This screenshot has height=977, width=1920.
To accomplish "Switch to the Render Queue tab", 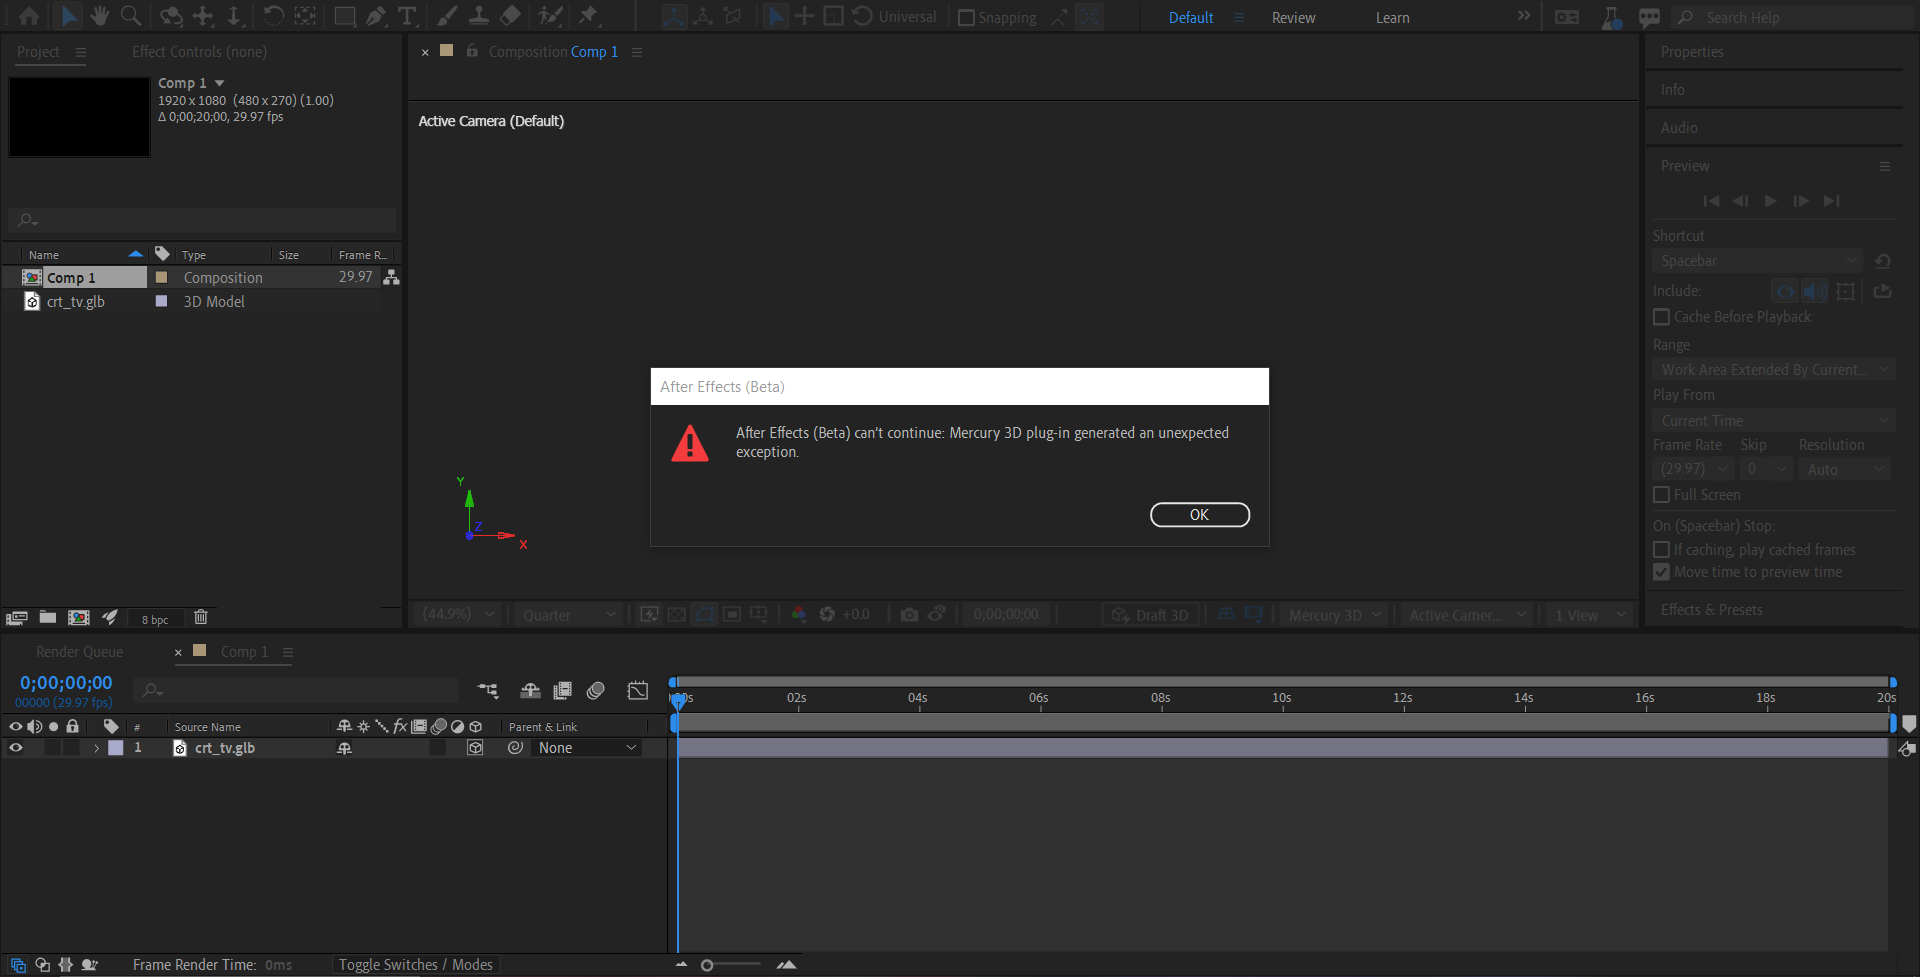I will click(79, 651).
